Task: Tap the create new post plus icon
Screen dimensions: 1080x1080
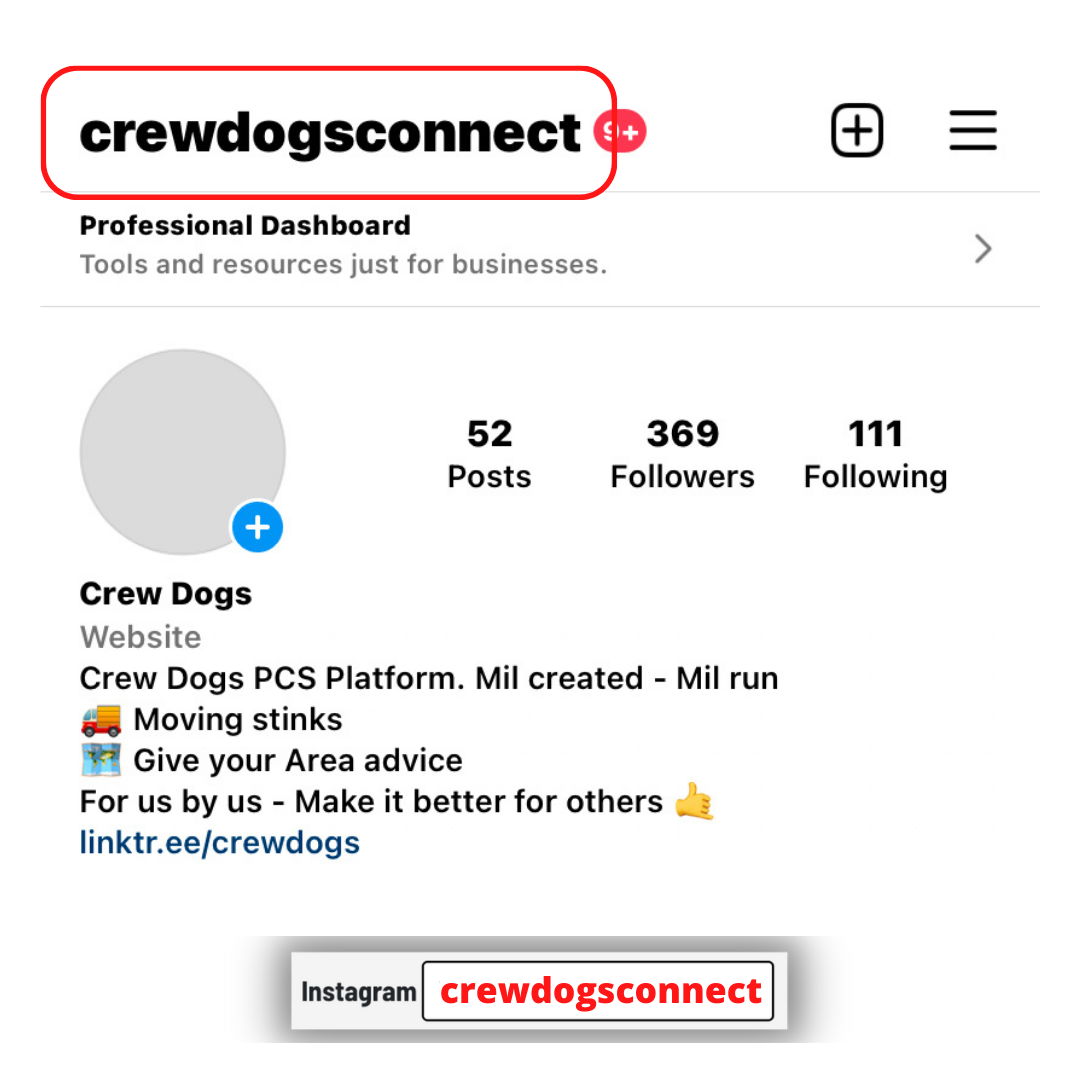Action: click(857, 130)
